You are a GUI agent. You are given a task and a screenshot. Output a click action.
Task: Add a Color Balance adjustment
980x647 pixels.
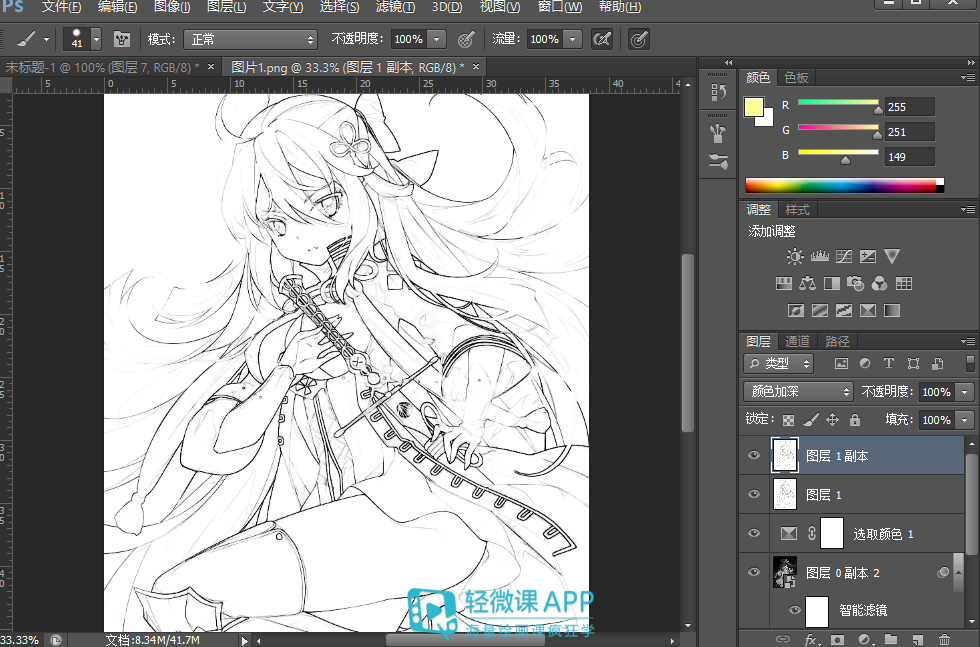tap(808, 284)
